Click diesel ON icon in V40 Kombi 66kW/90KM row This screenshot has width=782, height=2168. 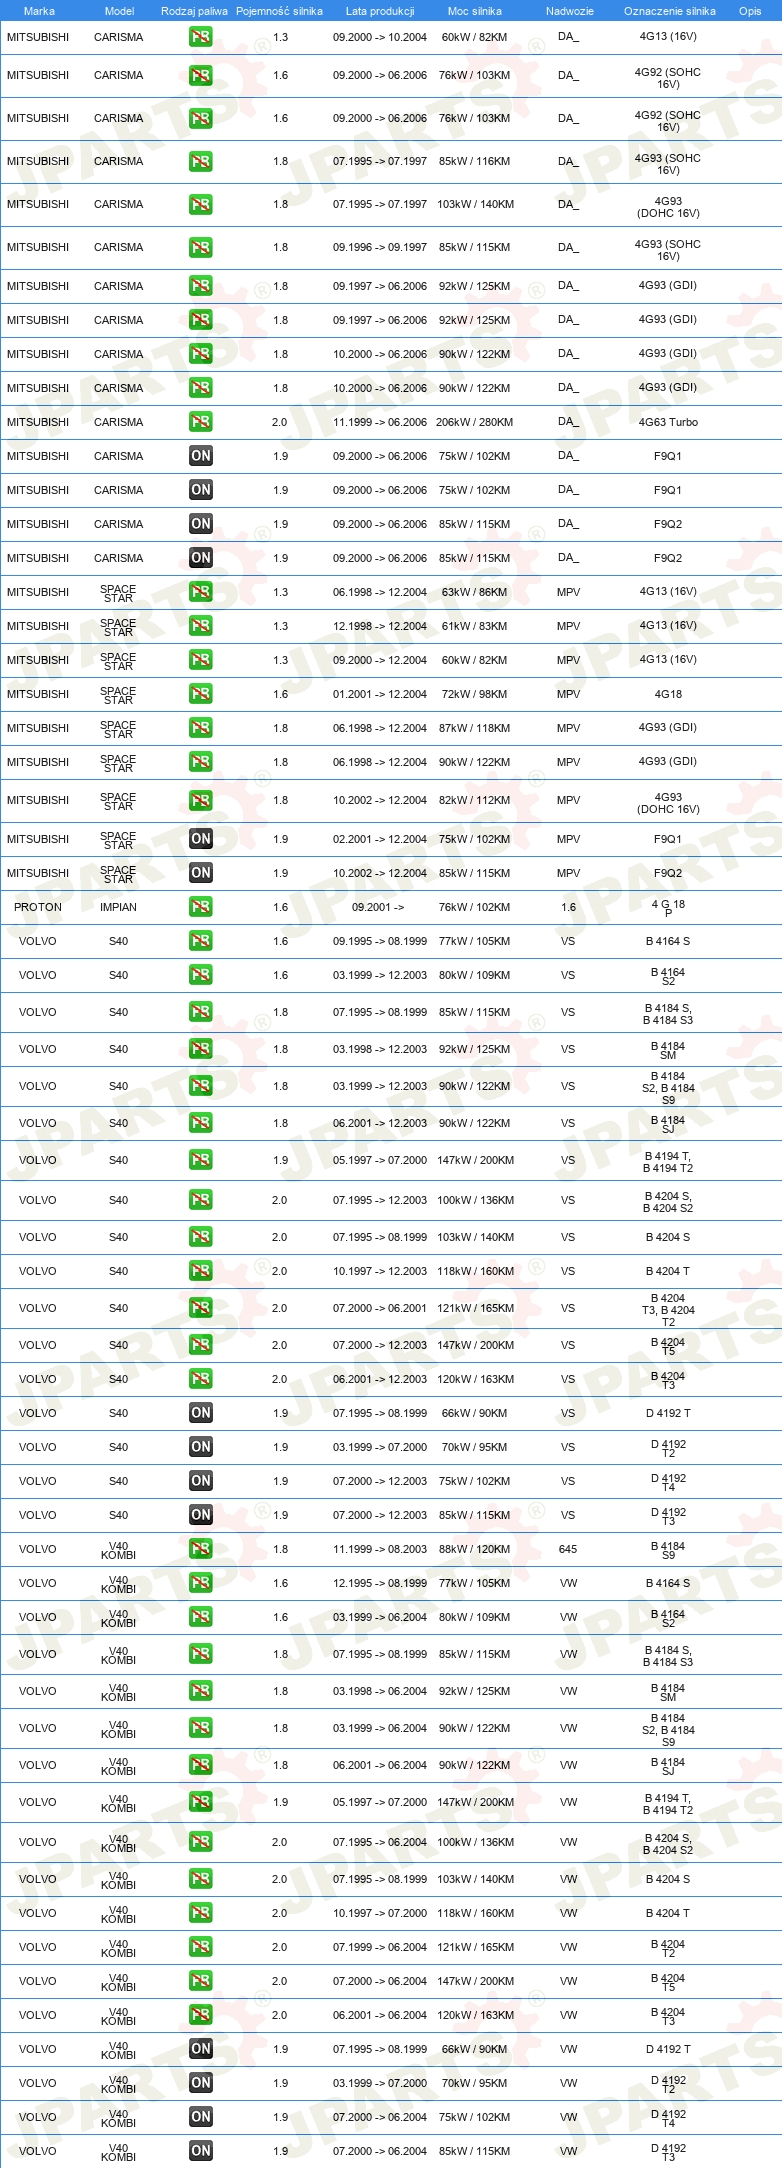pos(201,2049)
